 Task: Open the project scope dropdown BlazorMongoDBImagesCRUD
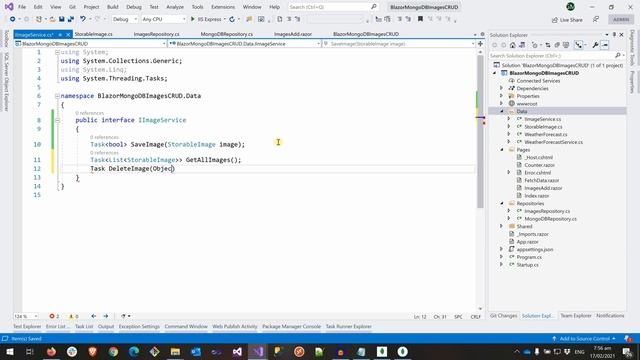[x=90, y=44]
